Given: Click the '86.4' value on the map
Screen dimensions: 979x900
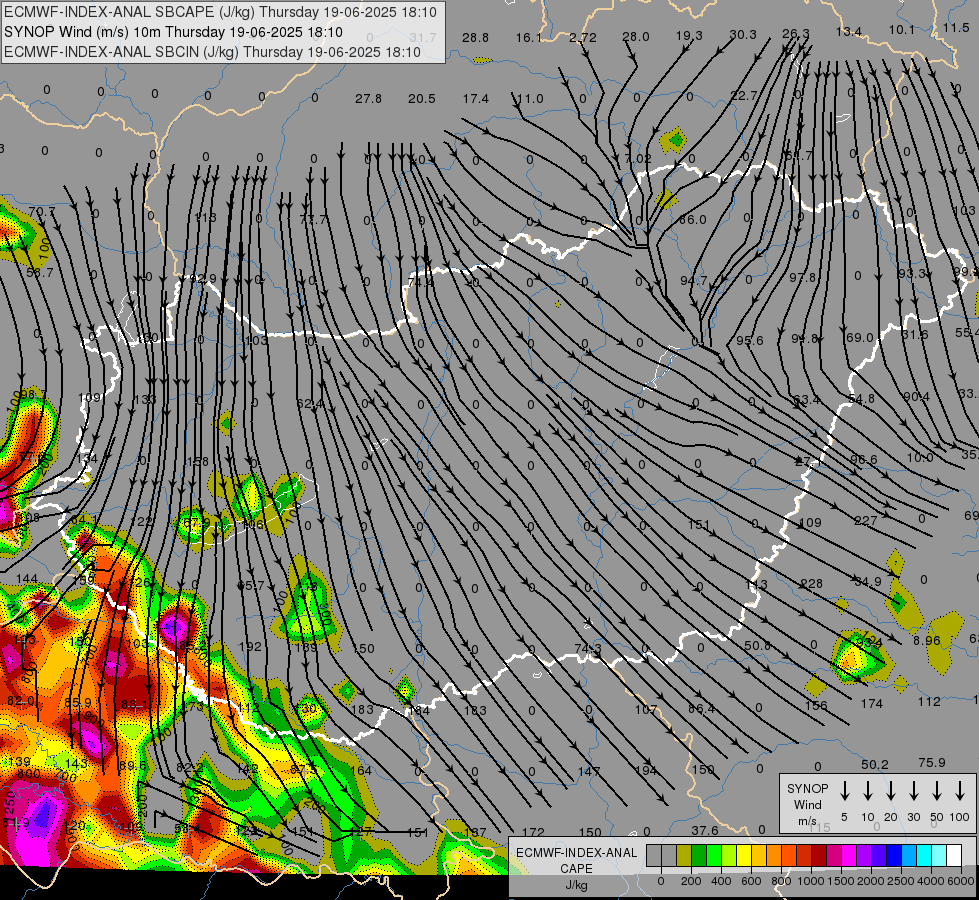Looking at the screenshot, I should click(701, 709).
